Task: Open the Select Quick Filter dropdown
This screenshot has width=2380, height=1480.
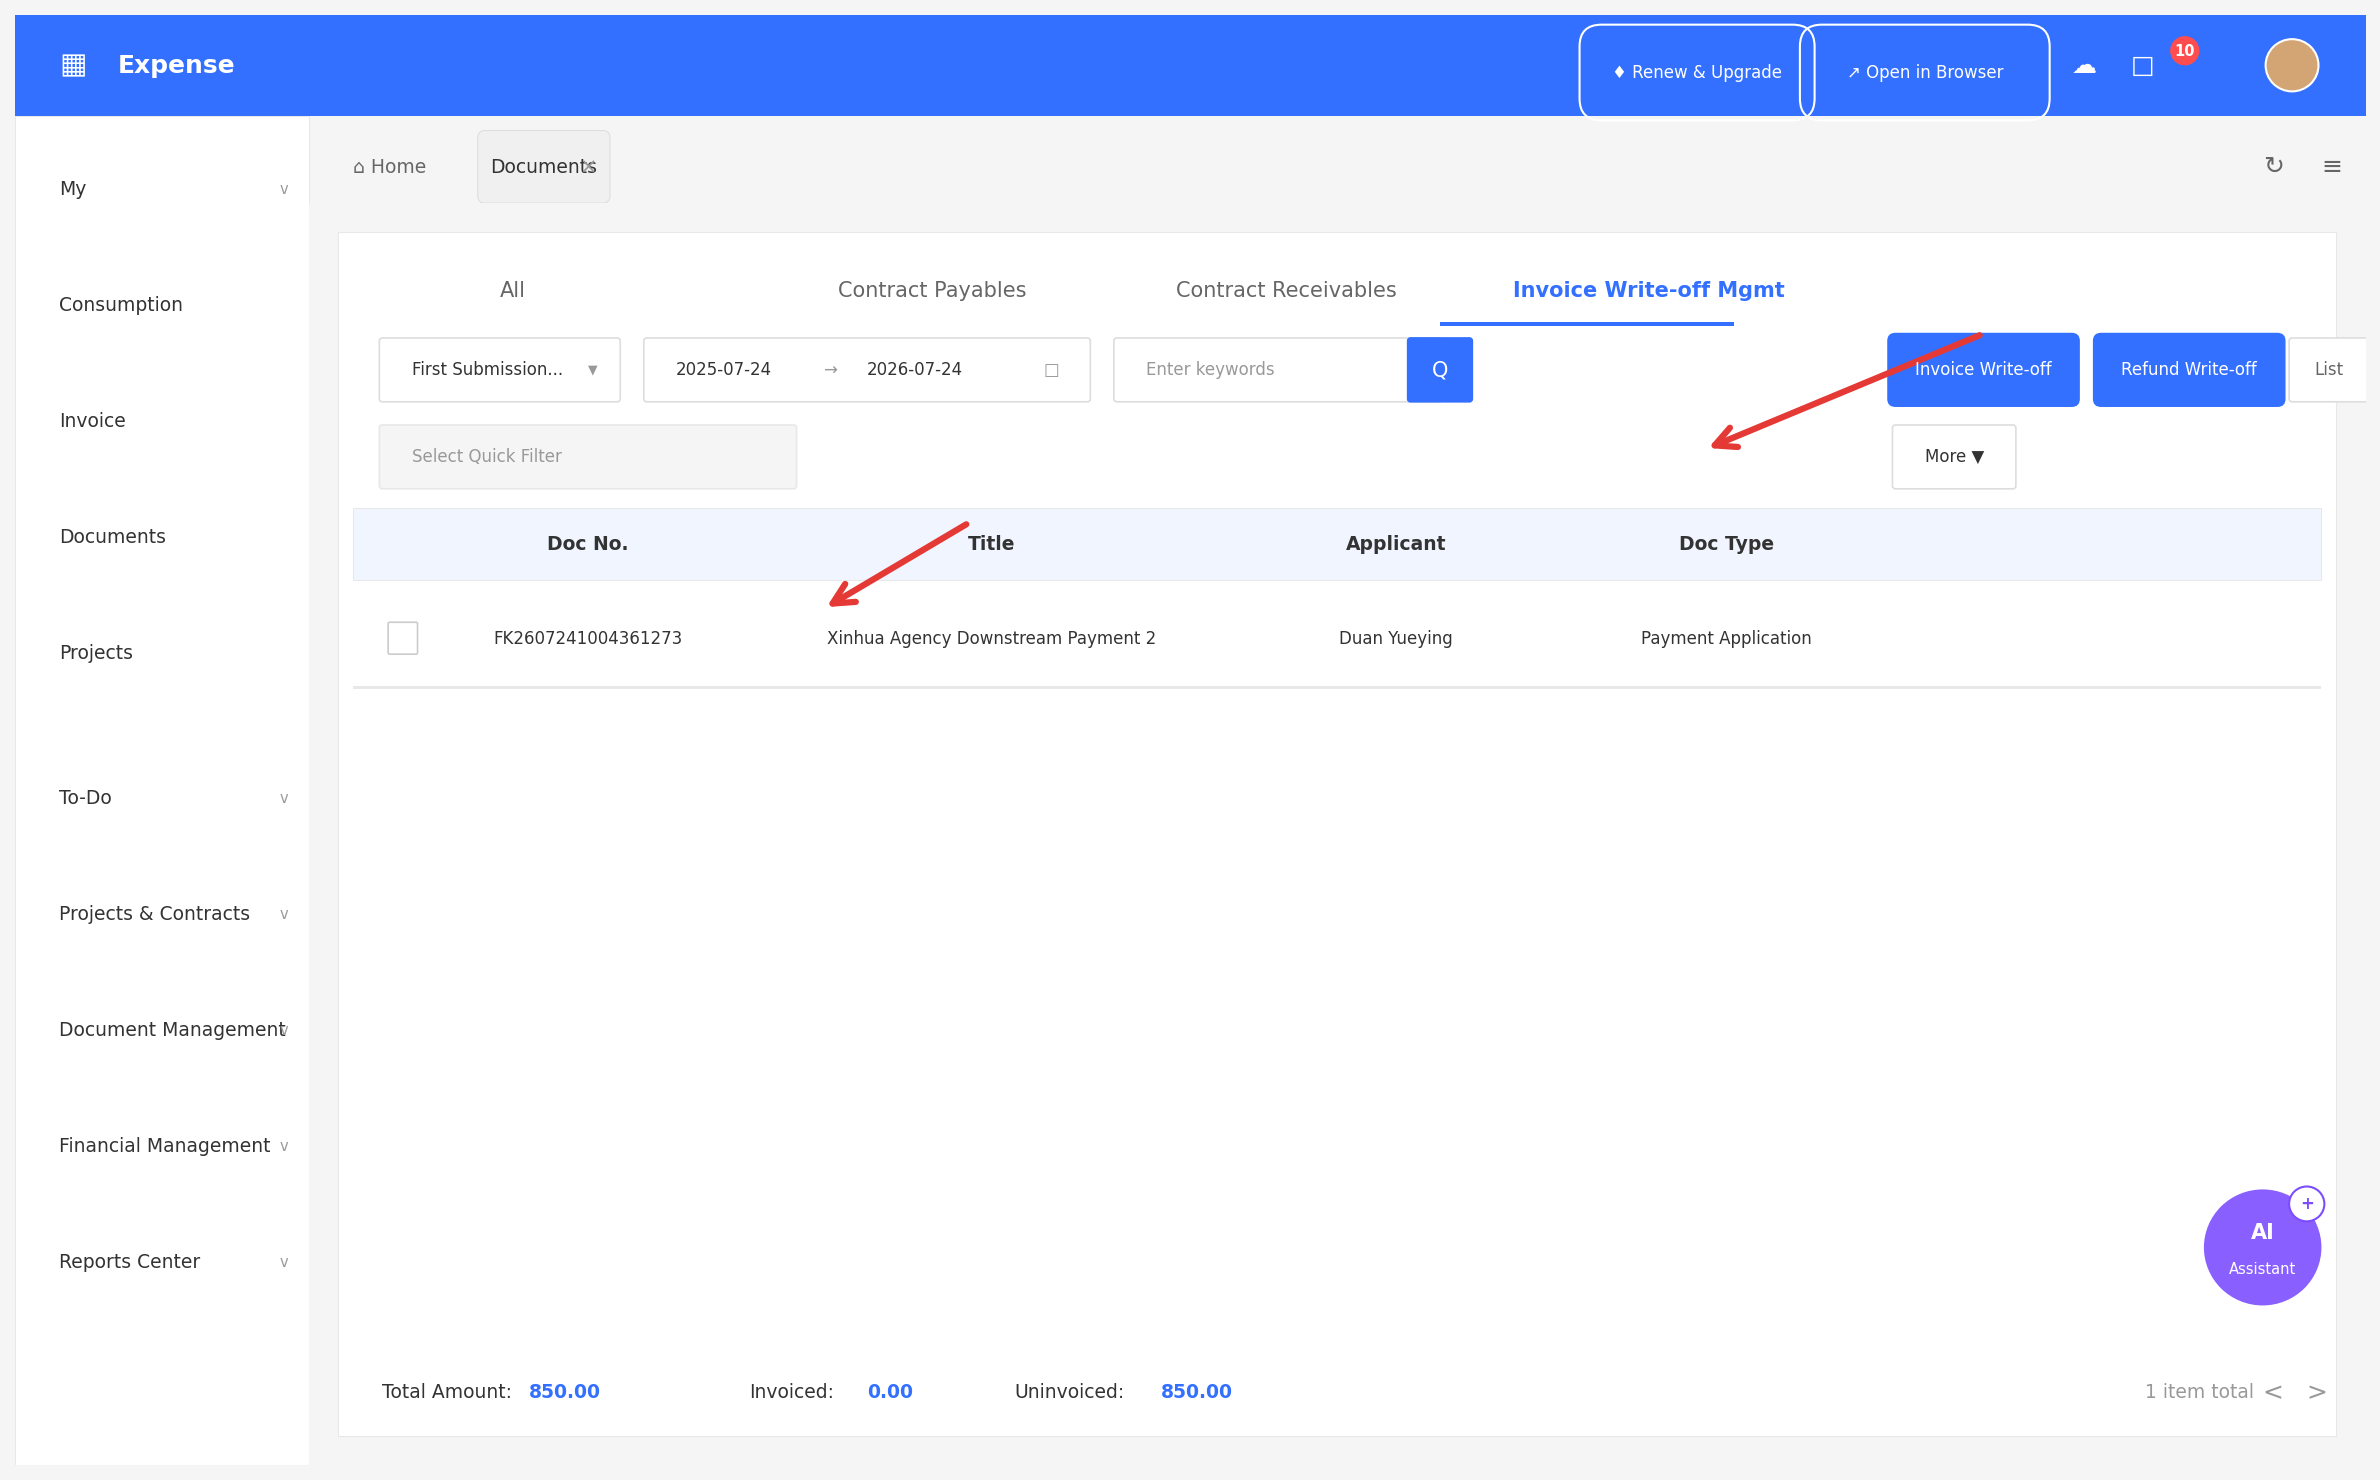Action: [x=587, y=457]
